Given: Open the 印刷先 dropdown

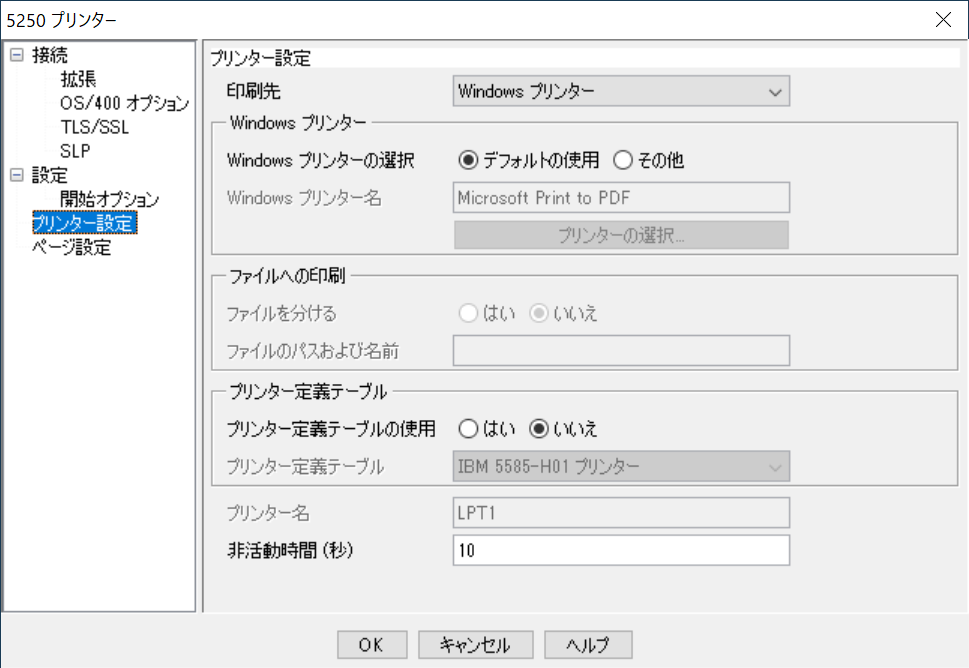Looking at the screenshot, I should pos(621,91).
